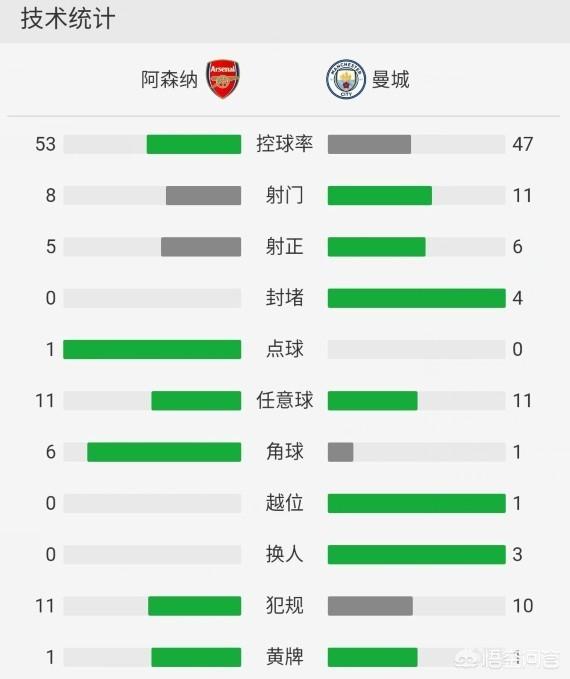
Task: Click the Arsenal club crest icon
Action: coord(223,79)
